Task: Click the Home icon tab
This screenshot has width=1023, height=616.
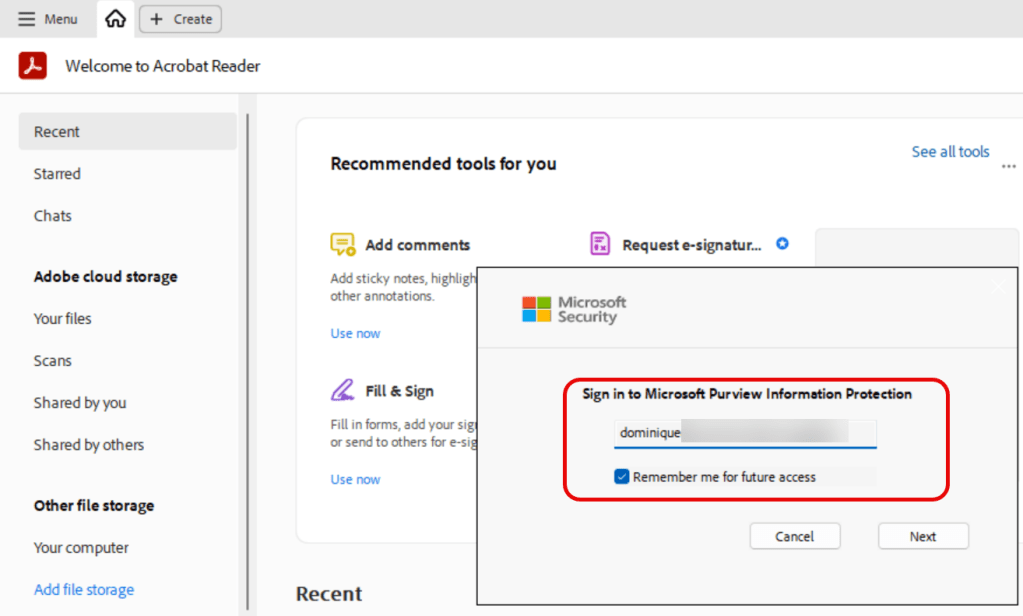Action: coord(116,19)
